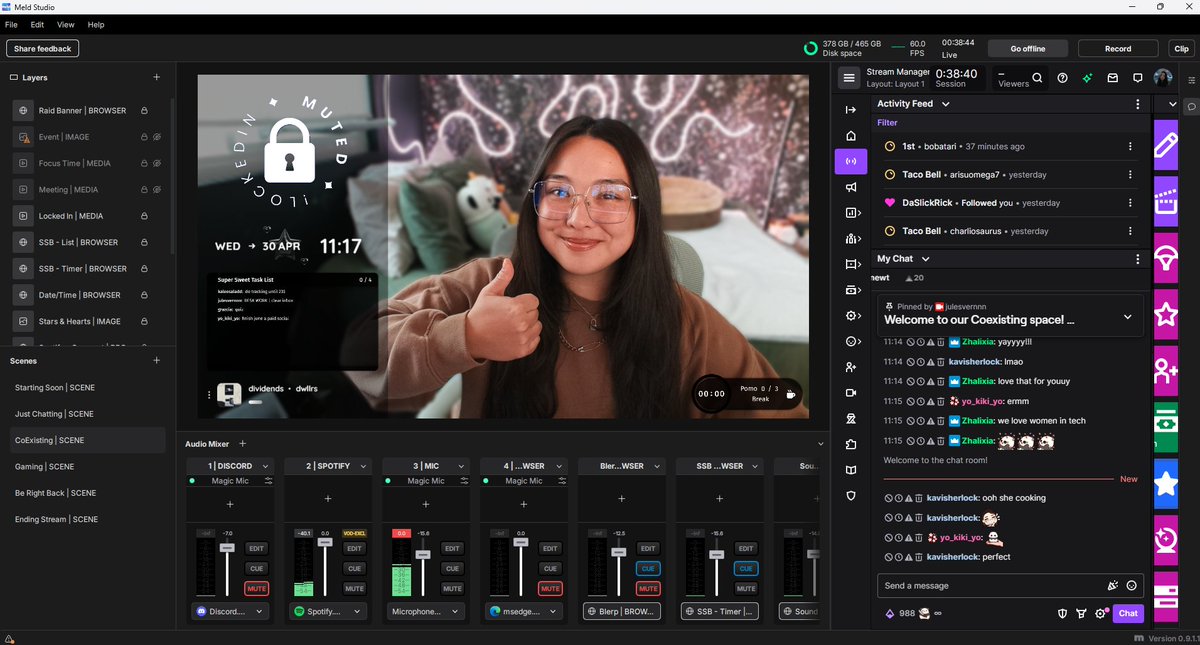The height and width of the screenshot is (645, 1200).
Task: Send the message with the Chat button
Action: point(1128,613)
